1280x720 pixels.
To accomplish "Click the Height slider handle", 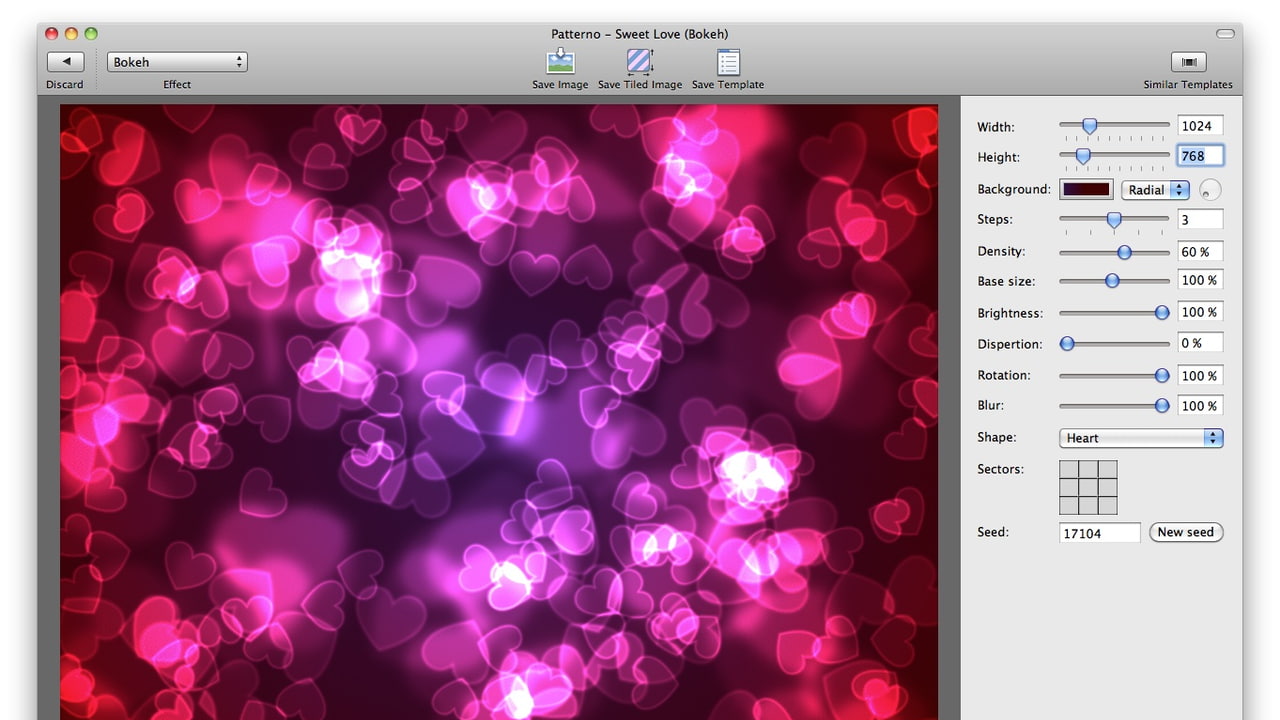I will click(x=1082, y=156).
